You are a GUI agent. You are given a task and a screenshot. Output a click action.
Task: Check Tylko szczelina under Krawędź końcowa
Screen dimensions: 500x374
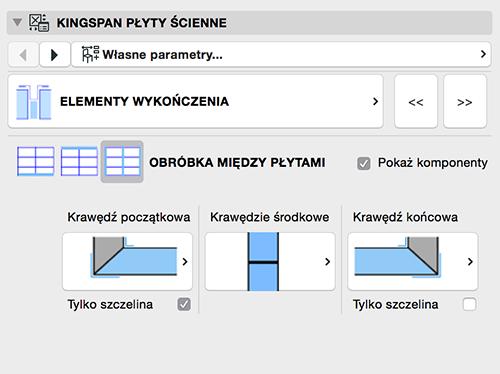(x=469, y=304)
